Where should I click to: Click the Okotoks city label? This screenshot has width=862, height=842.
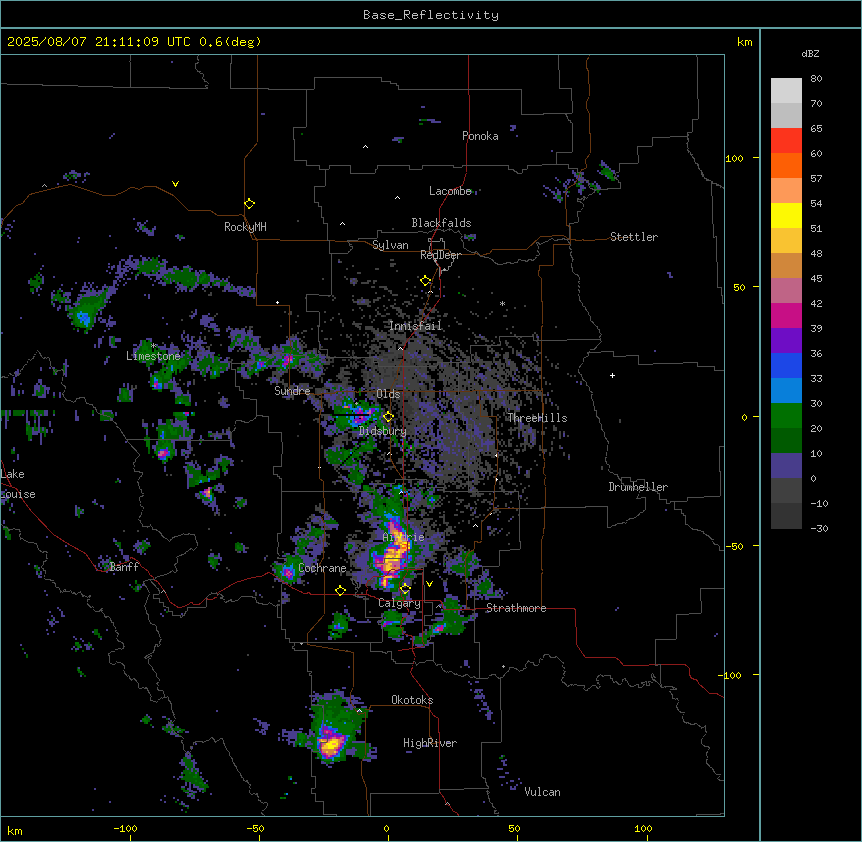[412, 700]
